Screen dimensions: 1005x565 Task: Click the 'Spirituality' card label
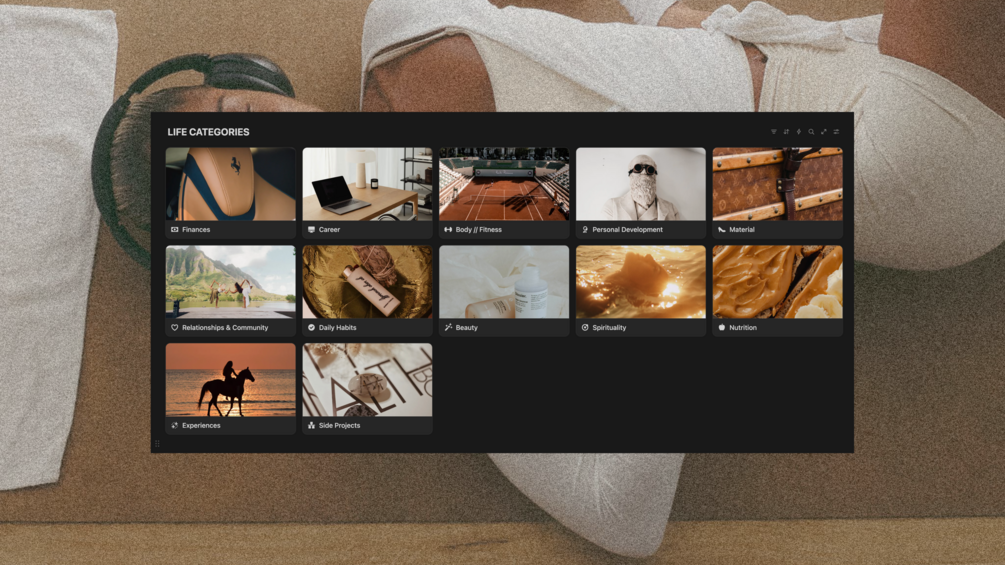click(x=609, y=327)
